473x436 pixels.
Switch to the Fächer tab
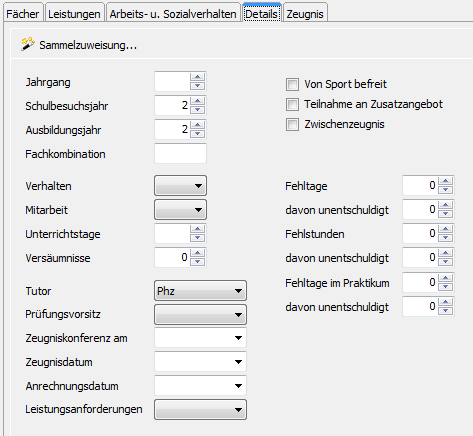click(x=23, y=14)
